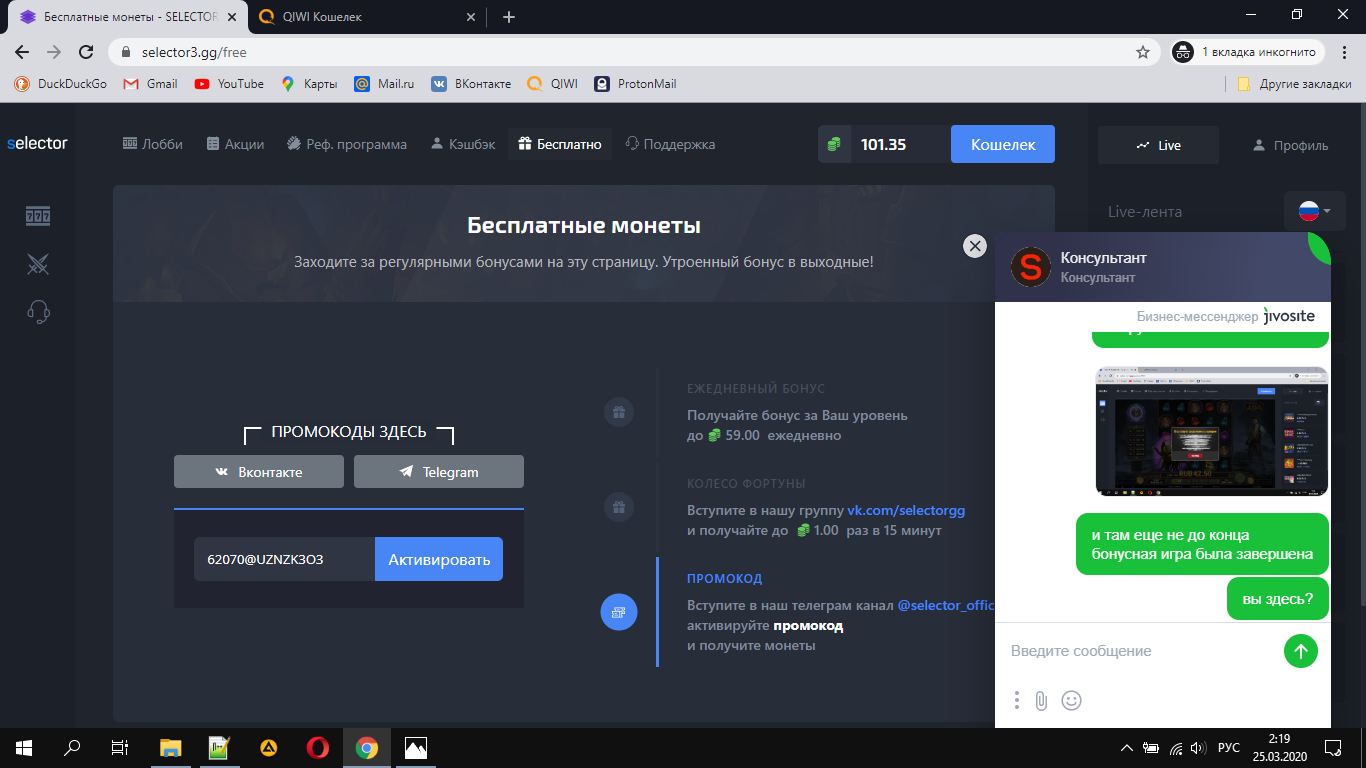Open Реф. программа page
This screenshot has width=1366, height=768.
pyautogui.click(x=346, y=144)
